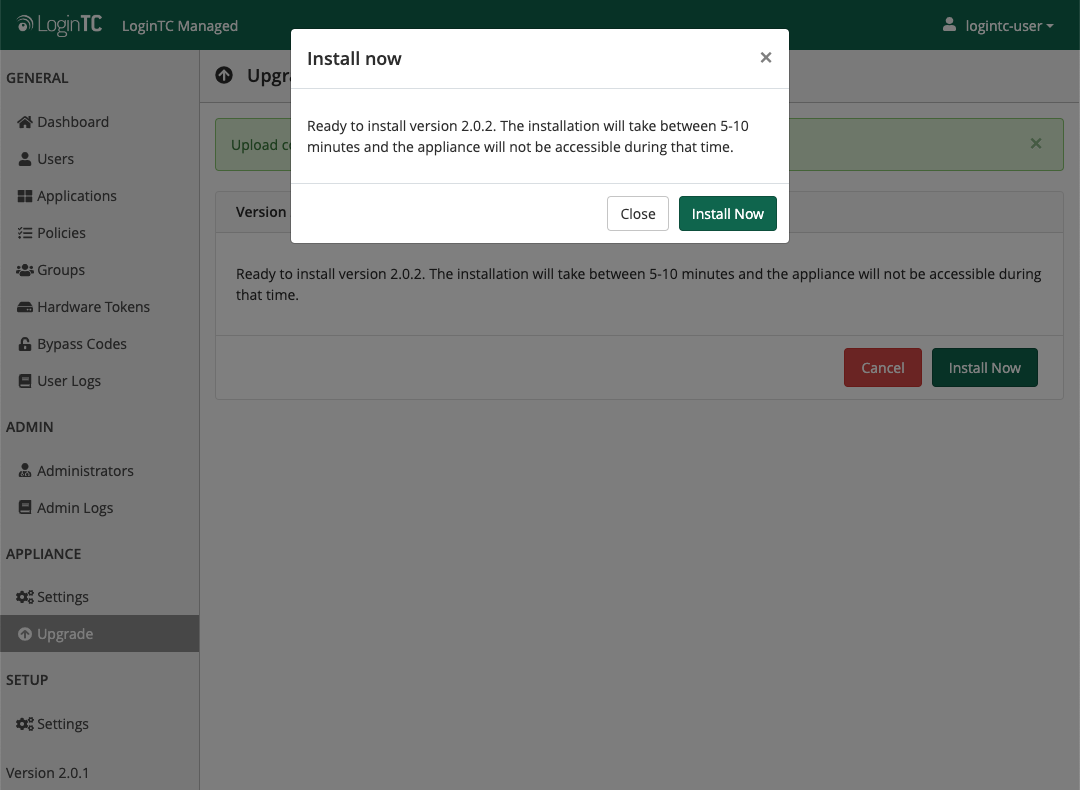This screenshot has width=1080, height=790.
Task: Click the Administrators icon in sidebar
Action: [25, 471]
